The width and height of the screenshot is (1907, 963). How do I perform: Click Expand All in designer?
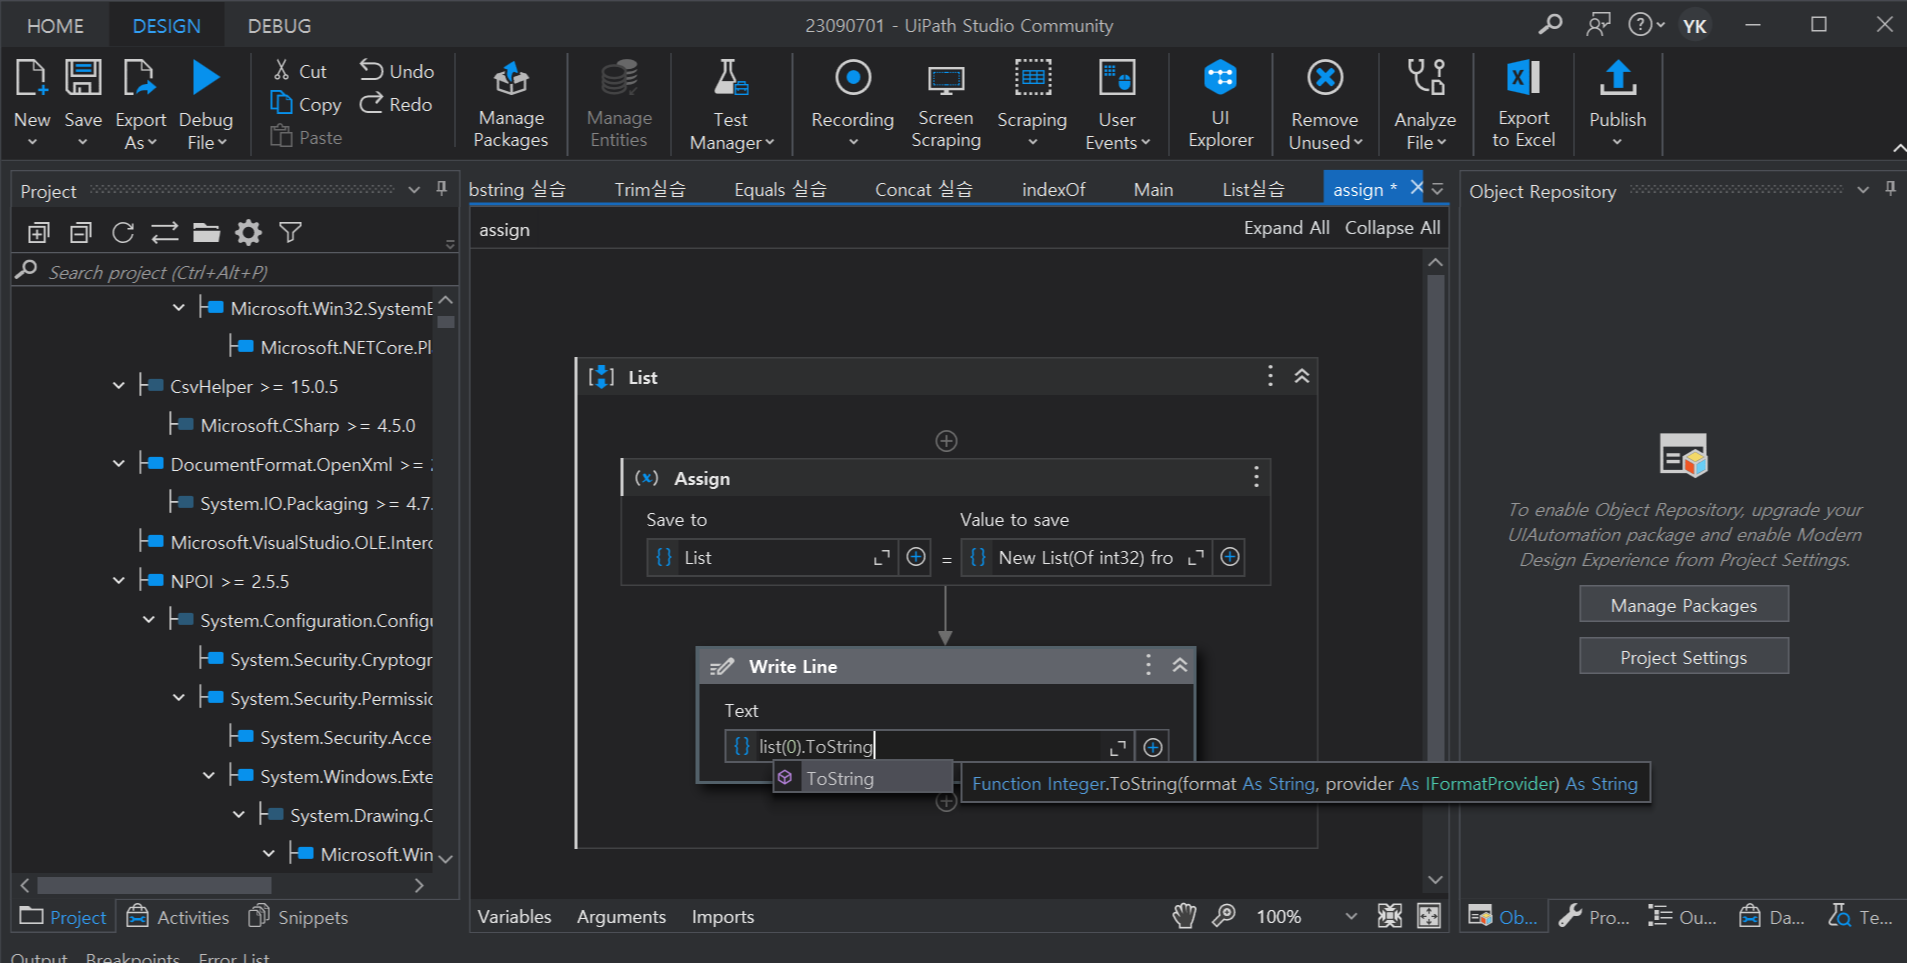[1286, 228]
